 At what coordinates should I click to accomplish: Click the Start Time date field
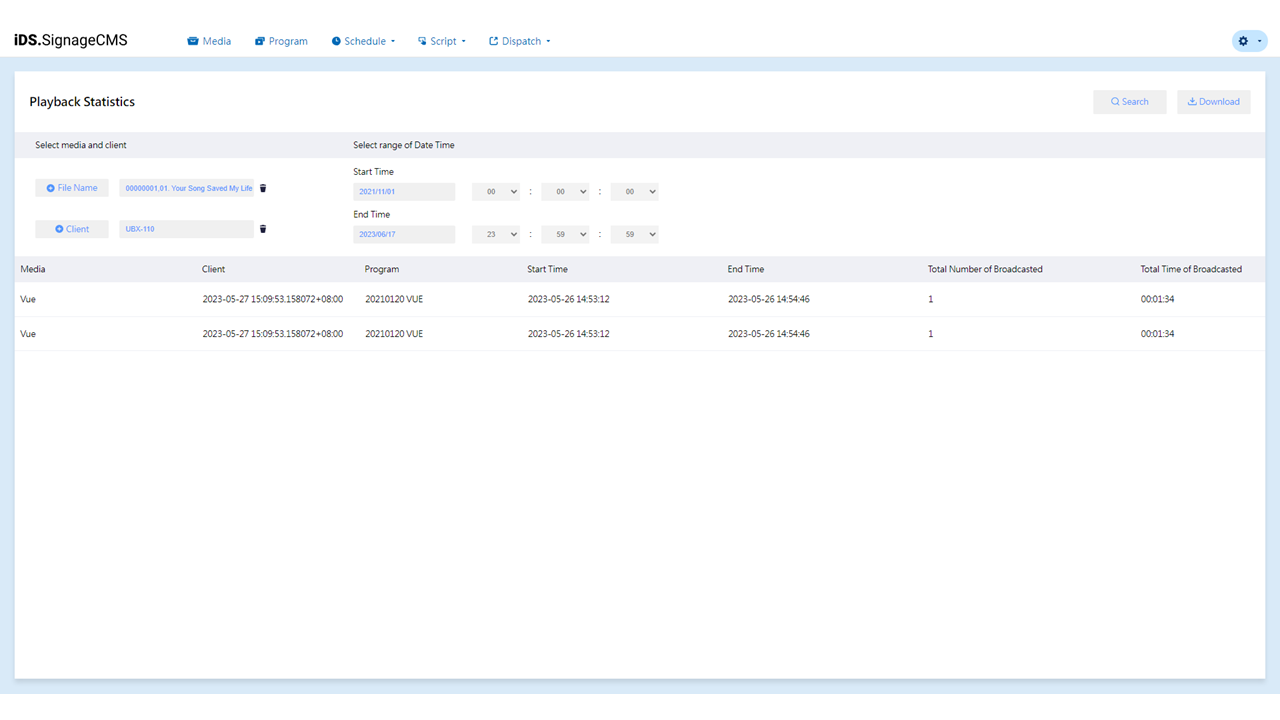404,192
